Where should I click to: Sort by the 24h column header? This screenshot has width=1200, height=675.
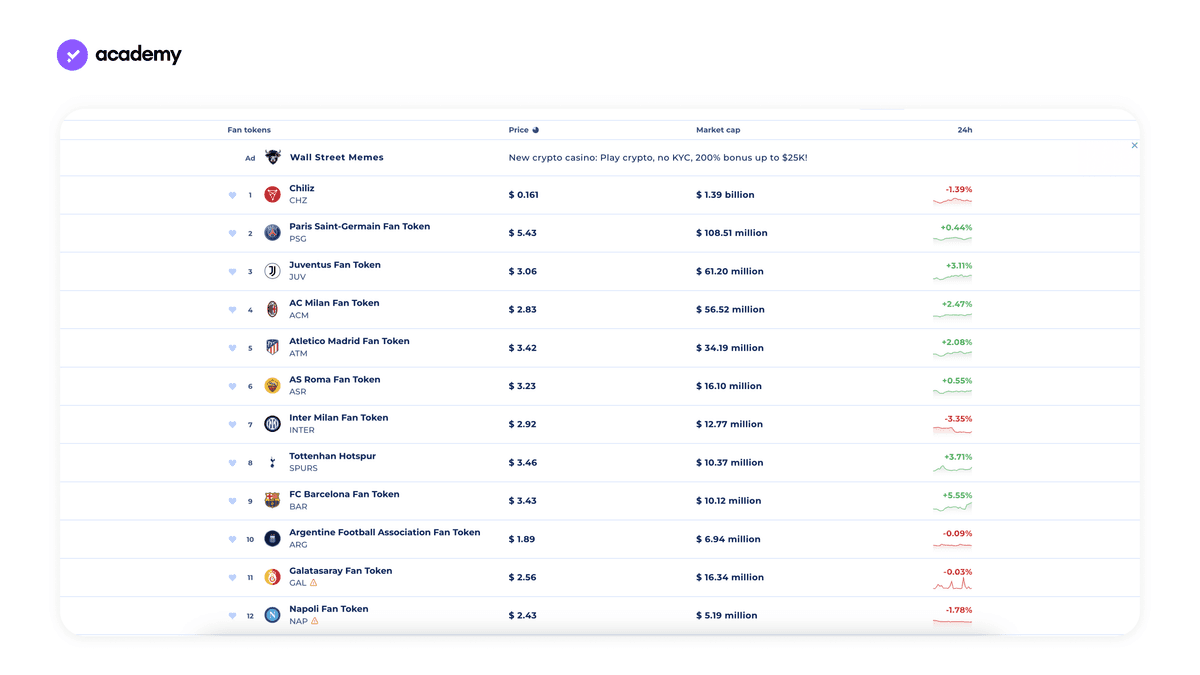(x=964, y=130)
